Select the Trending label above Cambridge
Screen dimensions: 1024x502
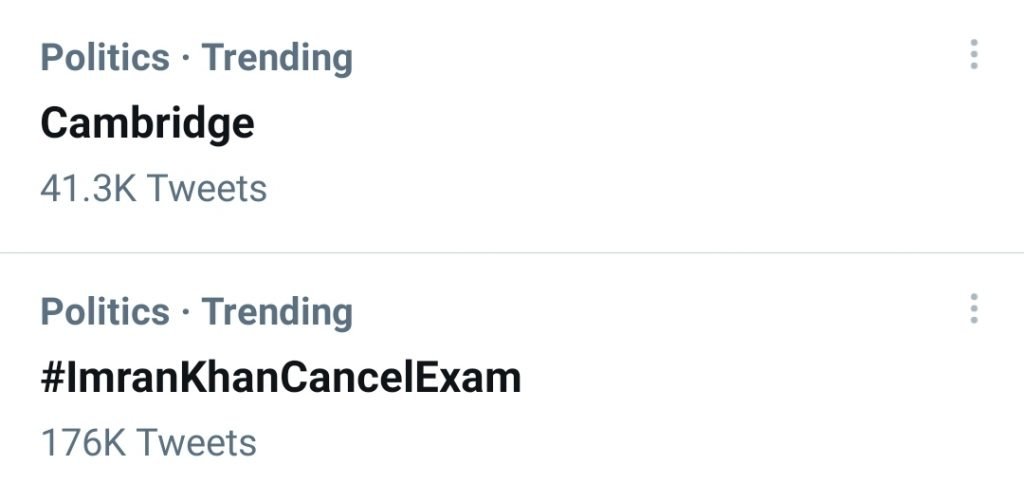click(277, 58)
